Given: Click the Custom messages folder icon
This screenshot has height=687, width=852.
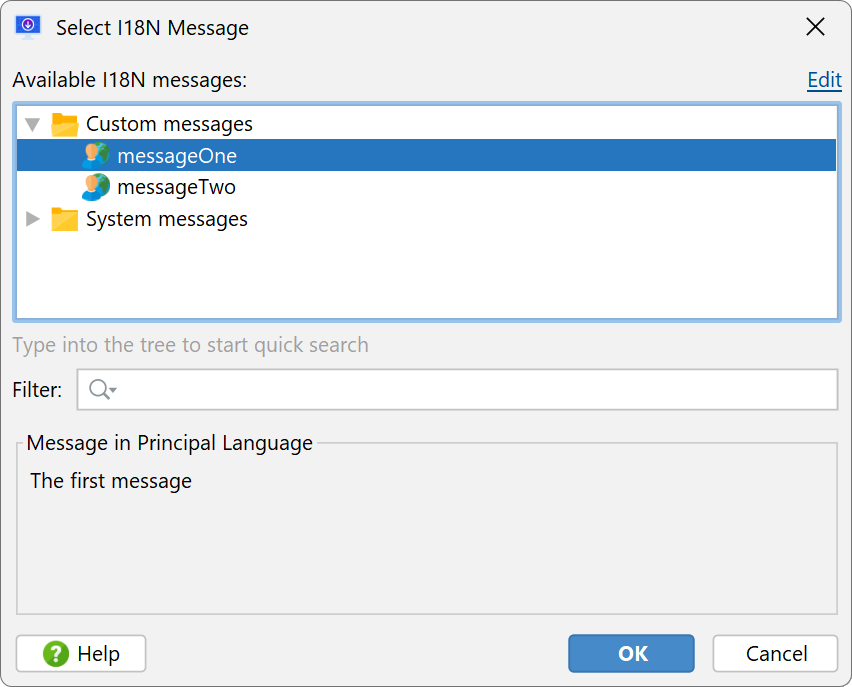Looking at the screenshot, I should click(65, 124).
